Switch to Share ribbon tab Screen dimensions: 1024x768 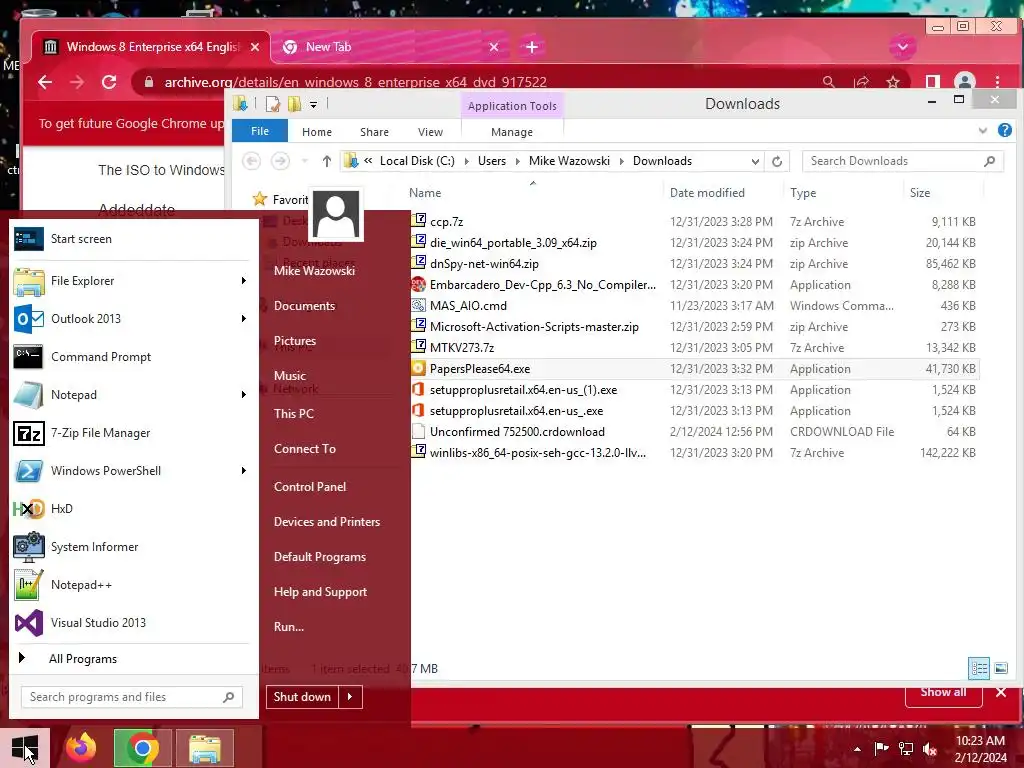(x=374, y=132)
